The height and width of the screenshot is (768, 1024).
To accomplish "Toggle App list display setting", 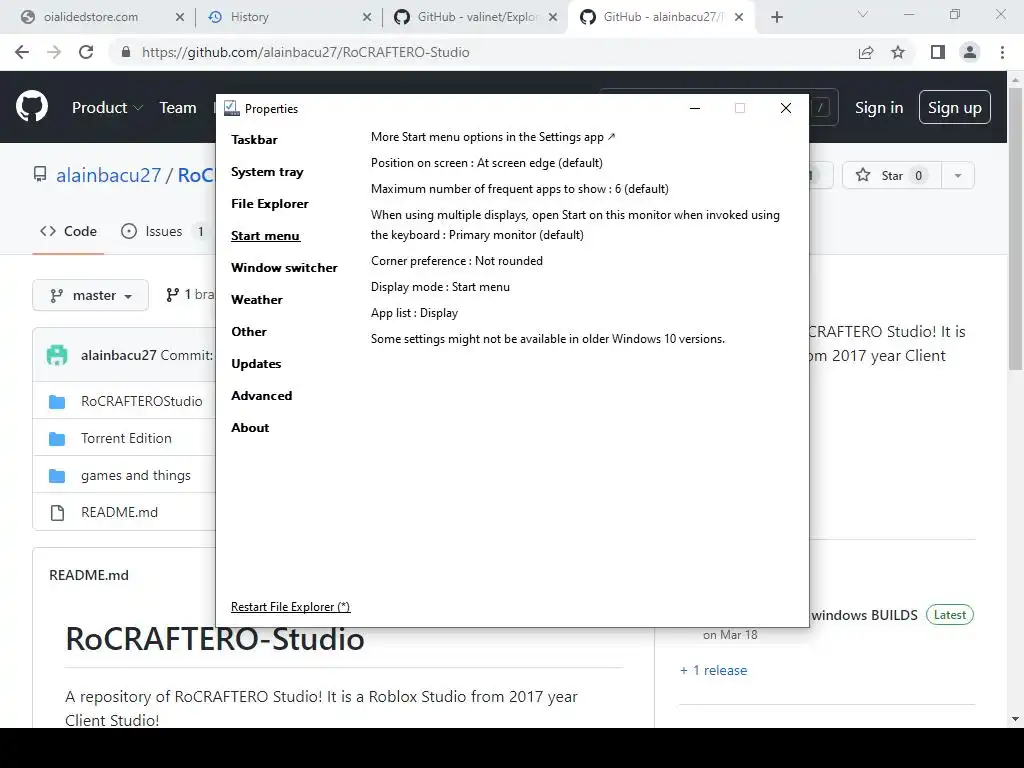I will click(x=414, y=313).
